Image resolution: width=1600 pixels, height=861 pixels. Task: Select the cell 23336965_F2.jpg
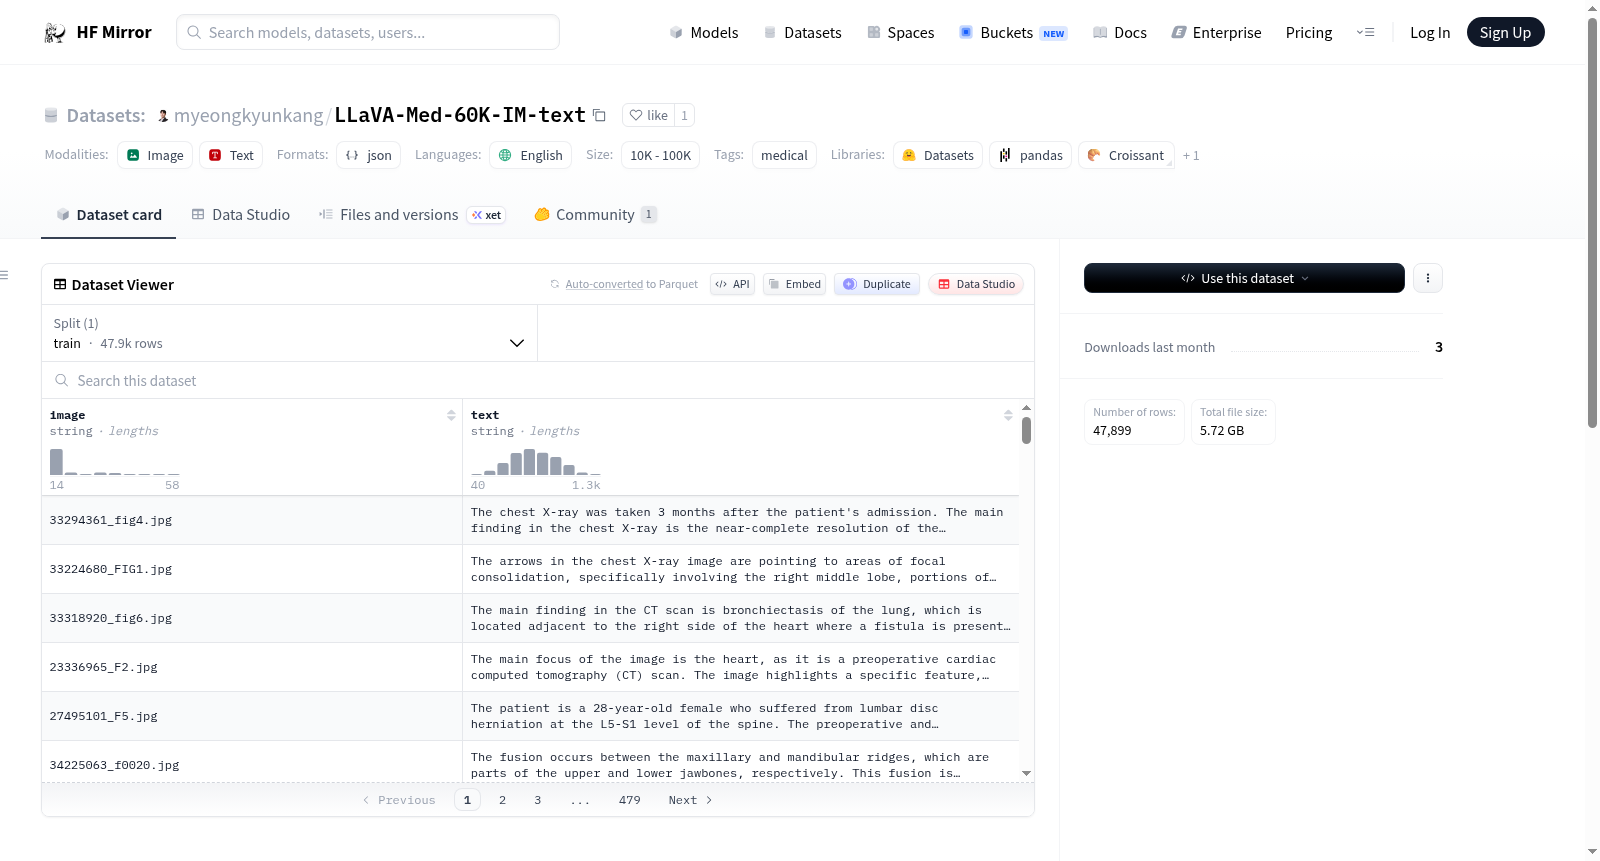(x=252, y=667)
